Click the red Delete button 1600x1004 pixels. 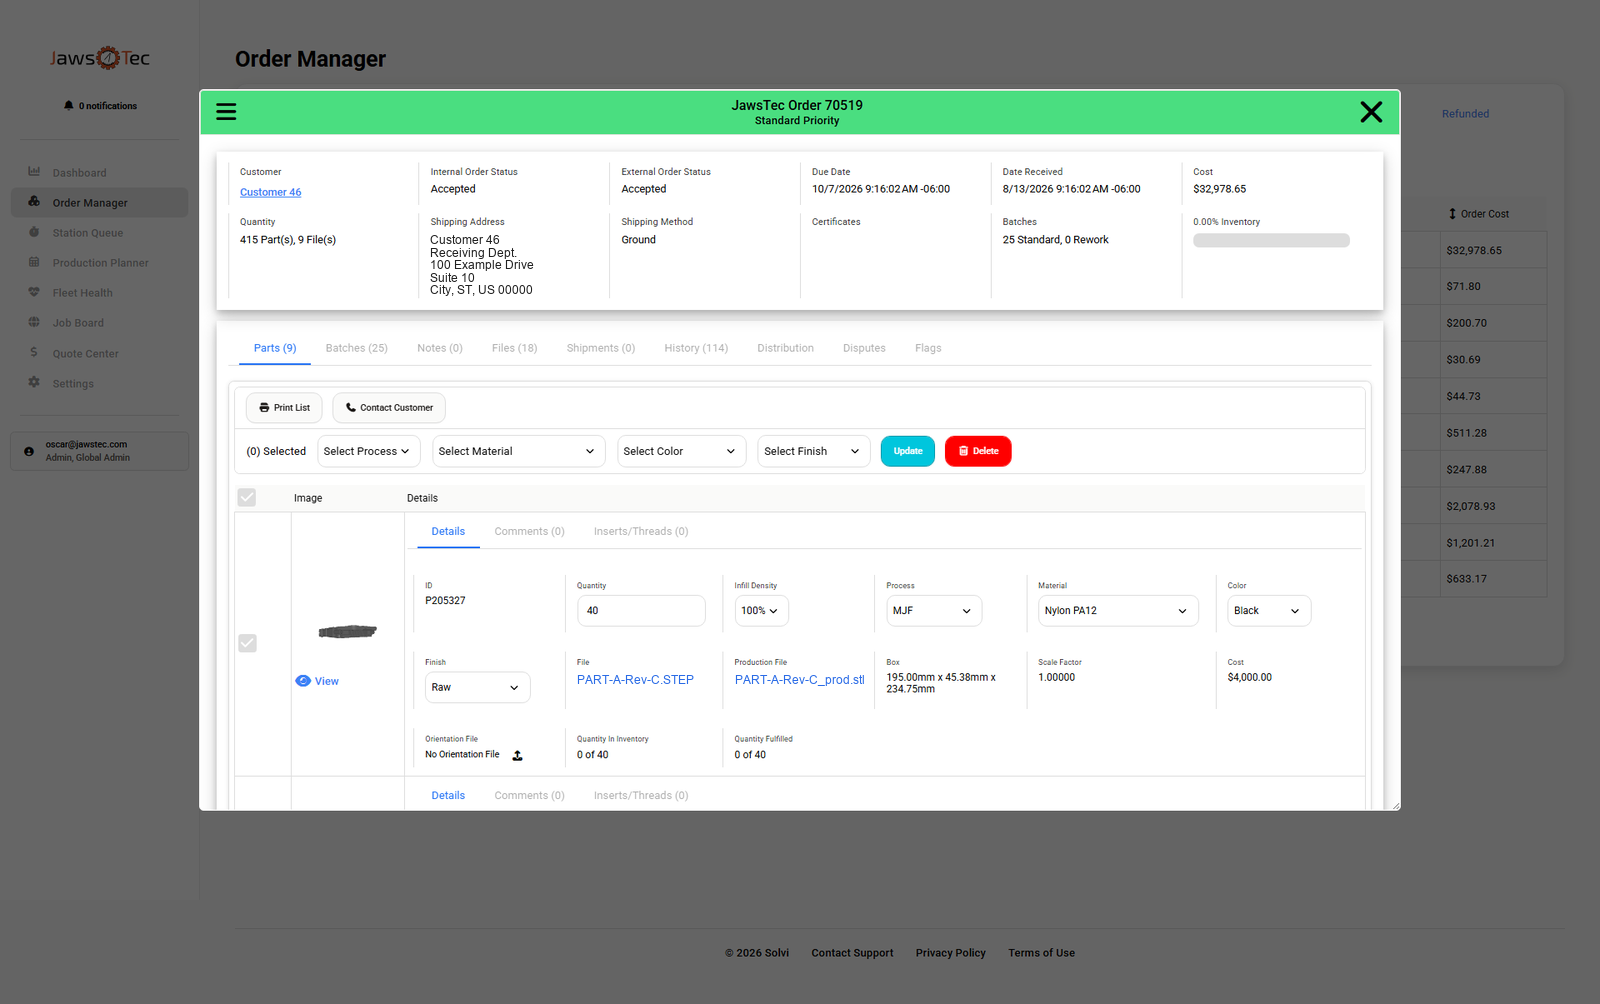(x=978, y=451)
